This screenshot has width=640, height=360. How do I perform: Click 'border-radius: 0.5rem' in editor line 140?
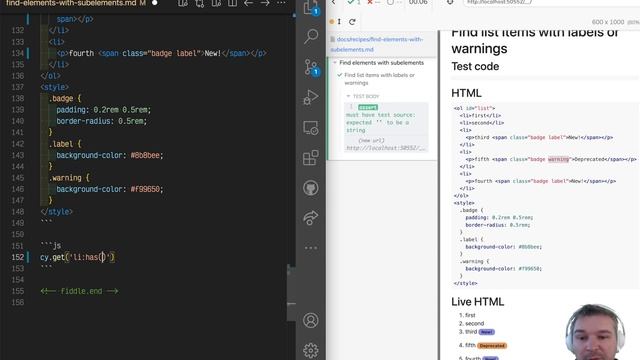pyautogui.click(x=102, y=121)
